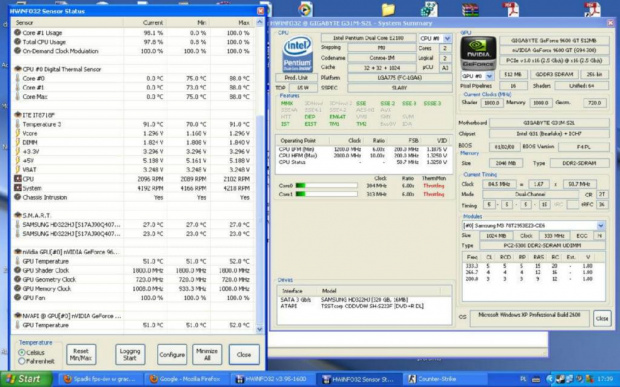620x387 pixels.
Task: Select the GPU Shader Clock sensor icon
Action: pyautogui.click(x=17, y=270)
